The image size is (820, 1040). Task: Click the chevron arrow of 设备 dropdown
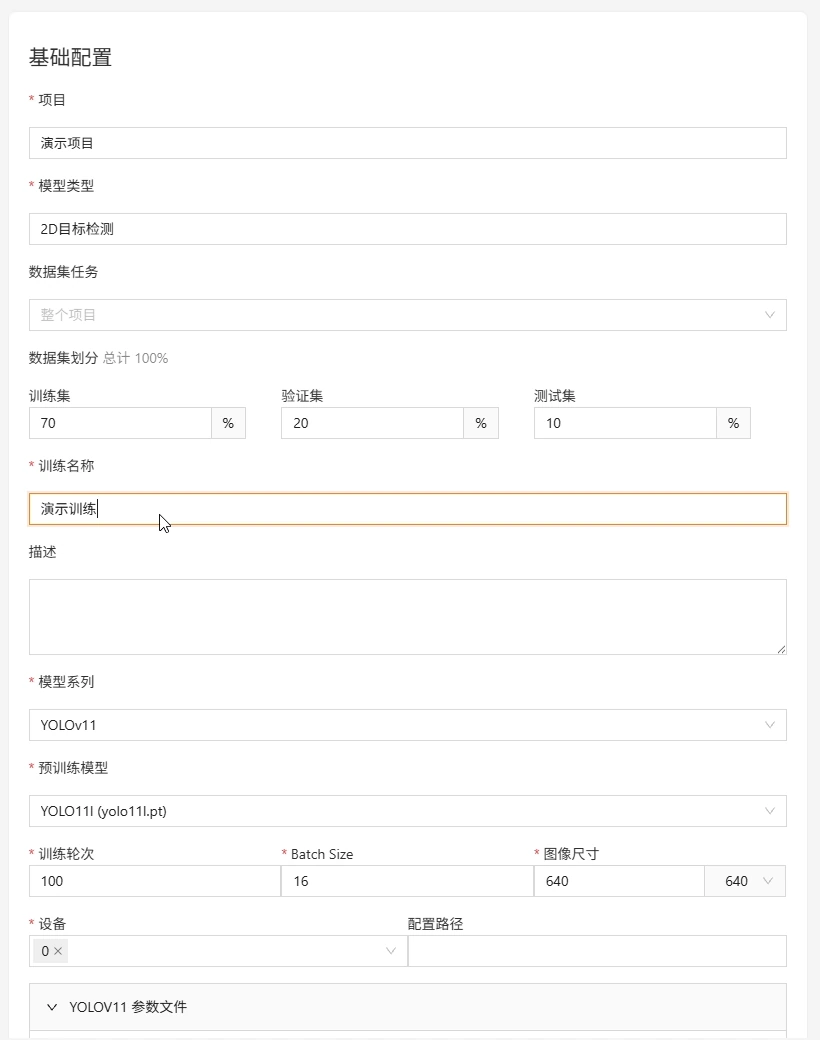pyautogui.click(x=391, y=951)
